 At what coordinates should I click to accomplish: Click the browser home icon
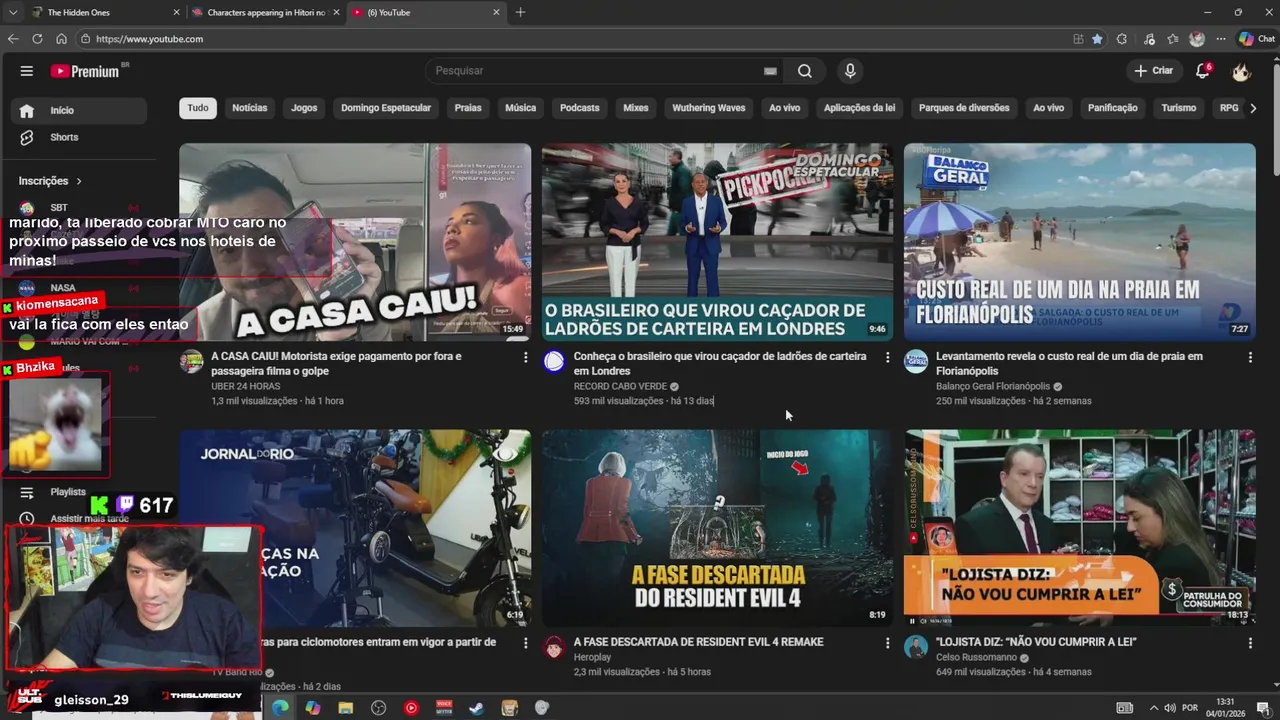click(x=61, y=39)
